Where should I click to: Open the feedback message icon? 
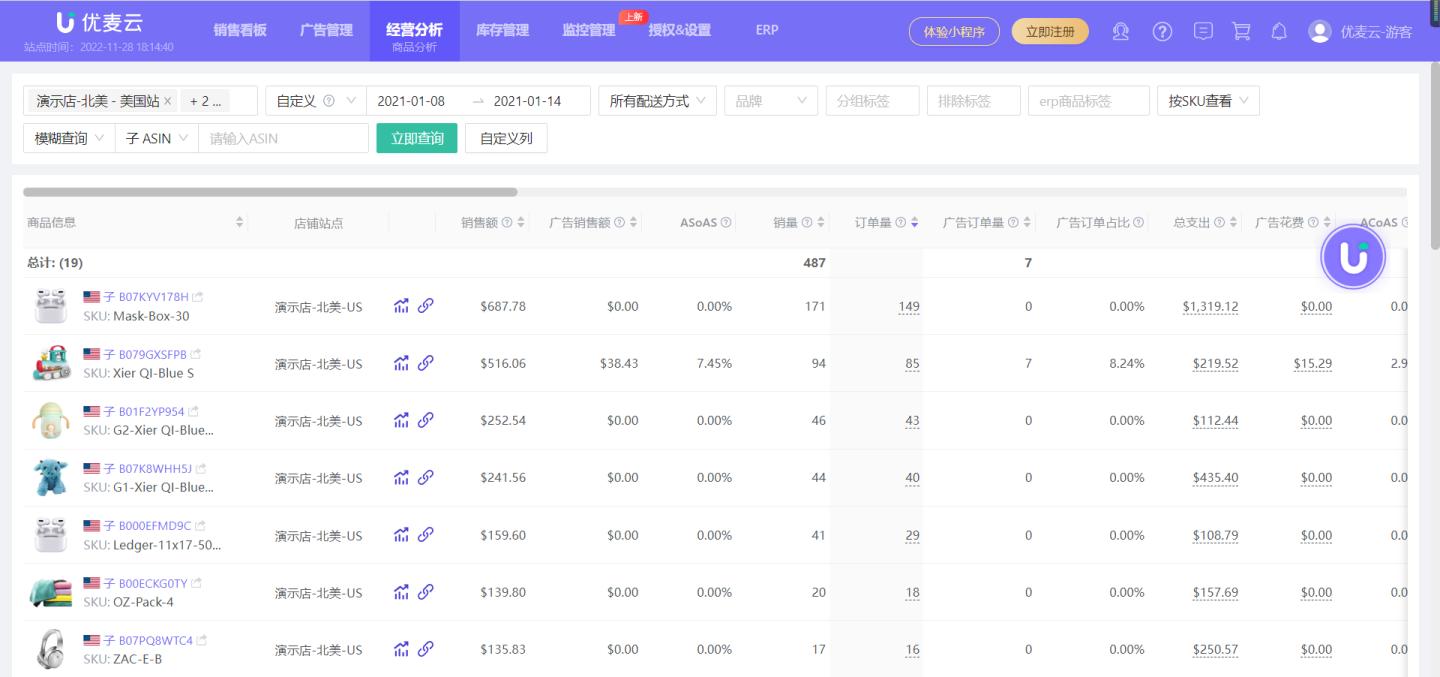coord(1201,31)
